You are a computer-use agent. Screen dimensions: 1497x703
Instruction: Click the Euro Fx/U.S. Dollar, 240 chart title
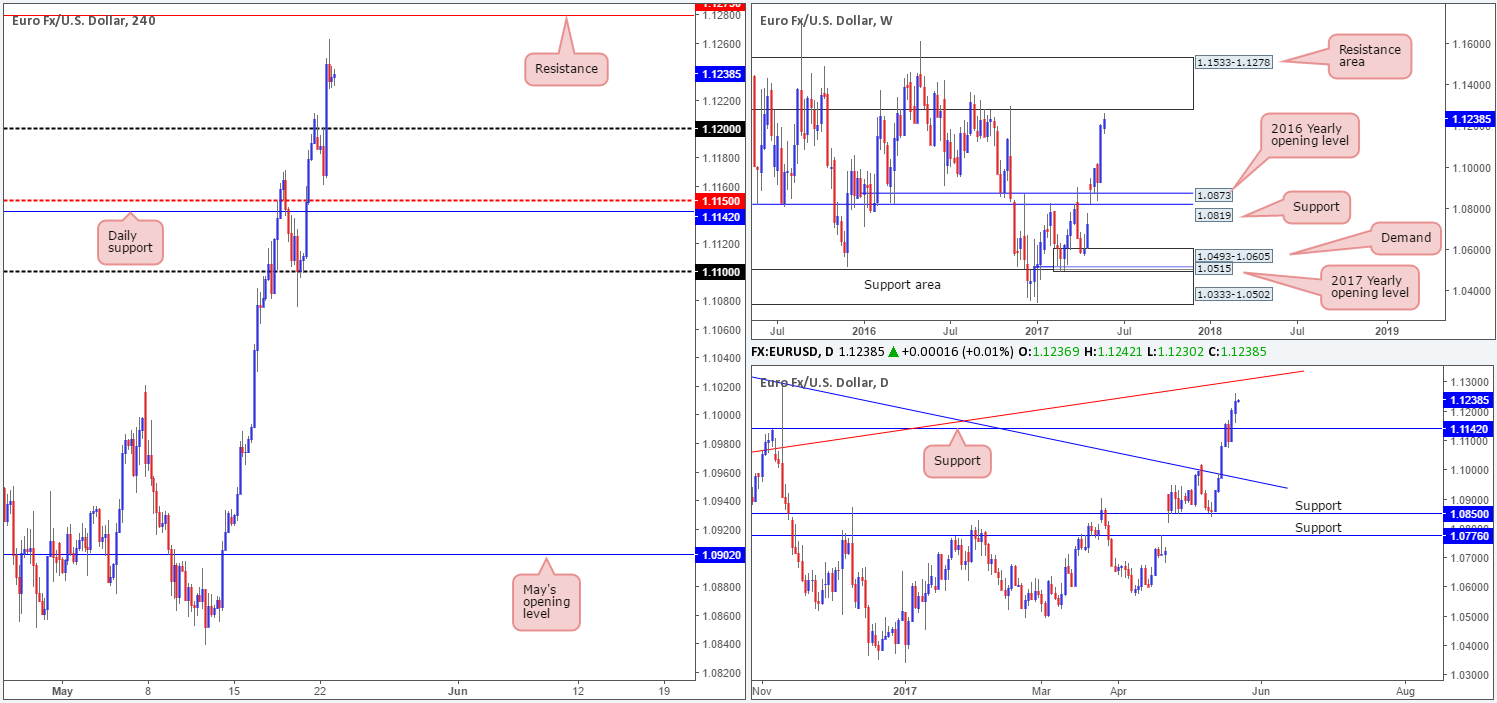tap(84, 19)
